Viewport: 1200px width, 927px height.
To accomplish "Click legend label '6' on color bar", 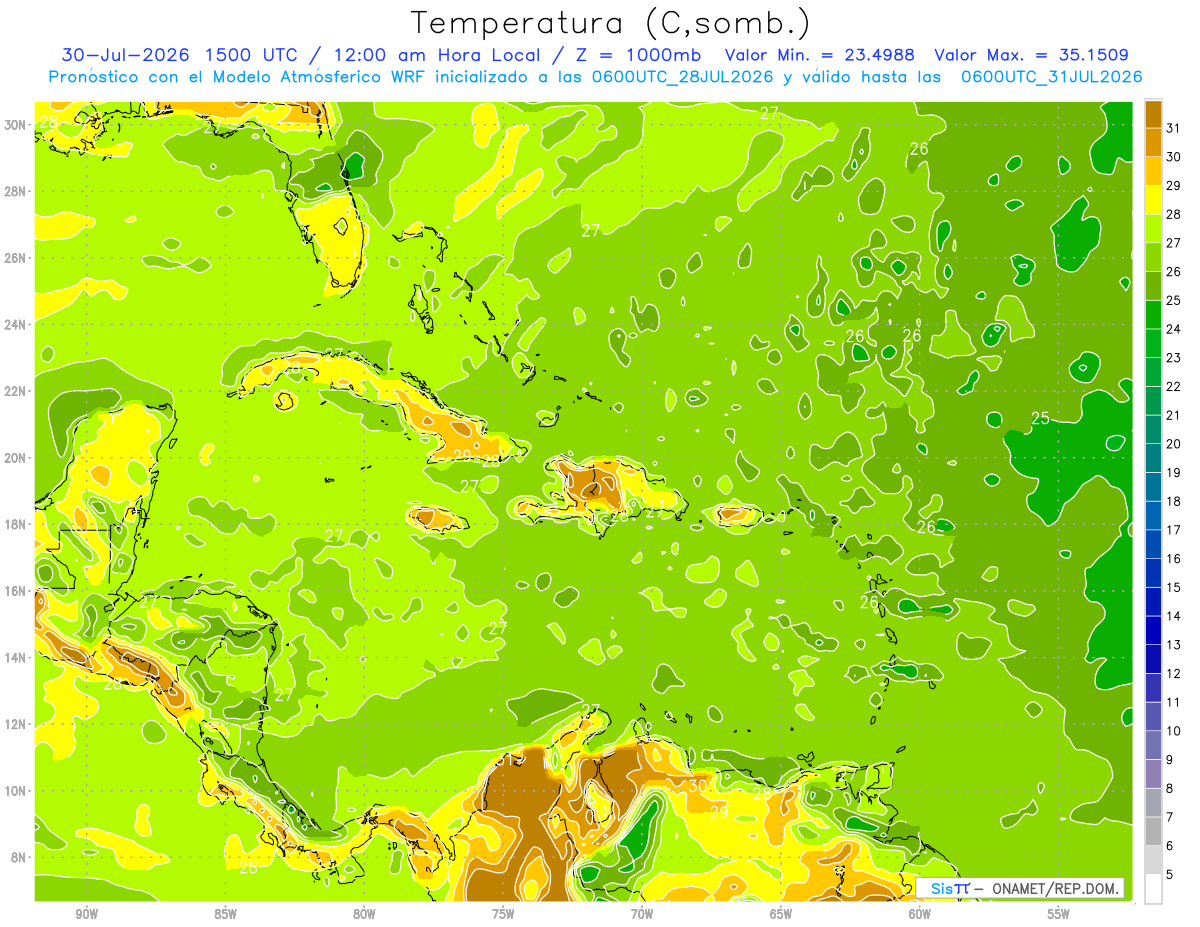I will tap(1170, 845).
